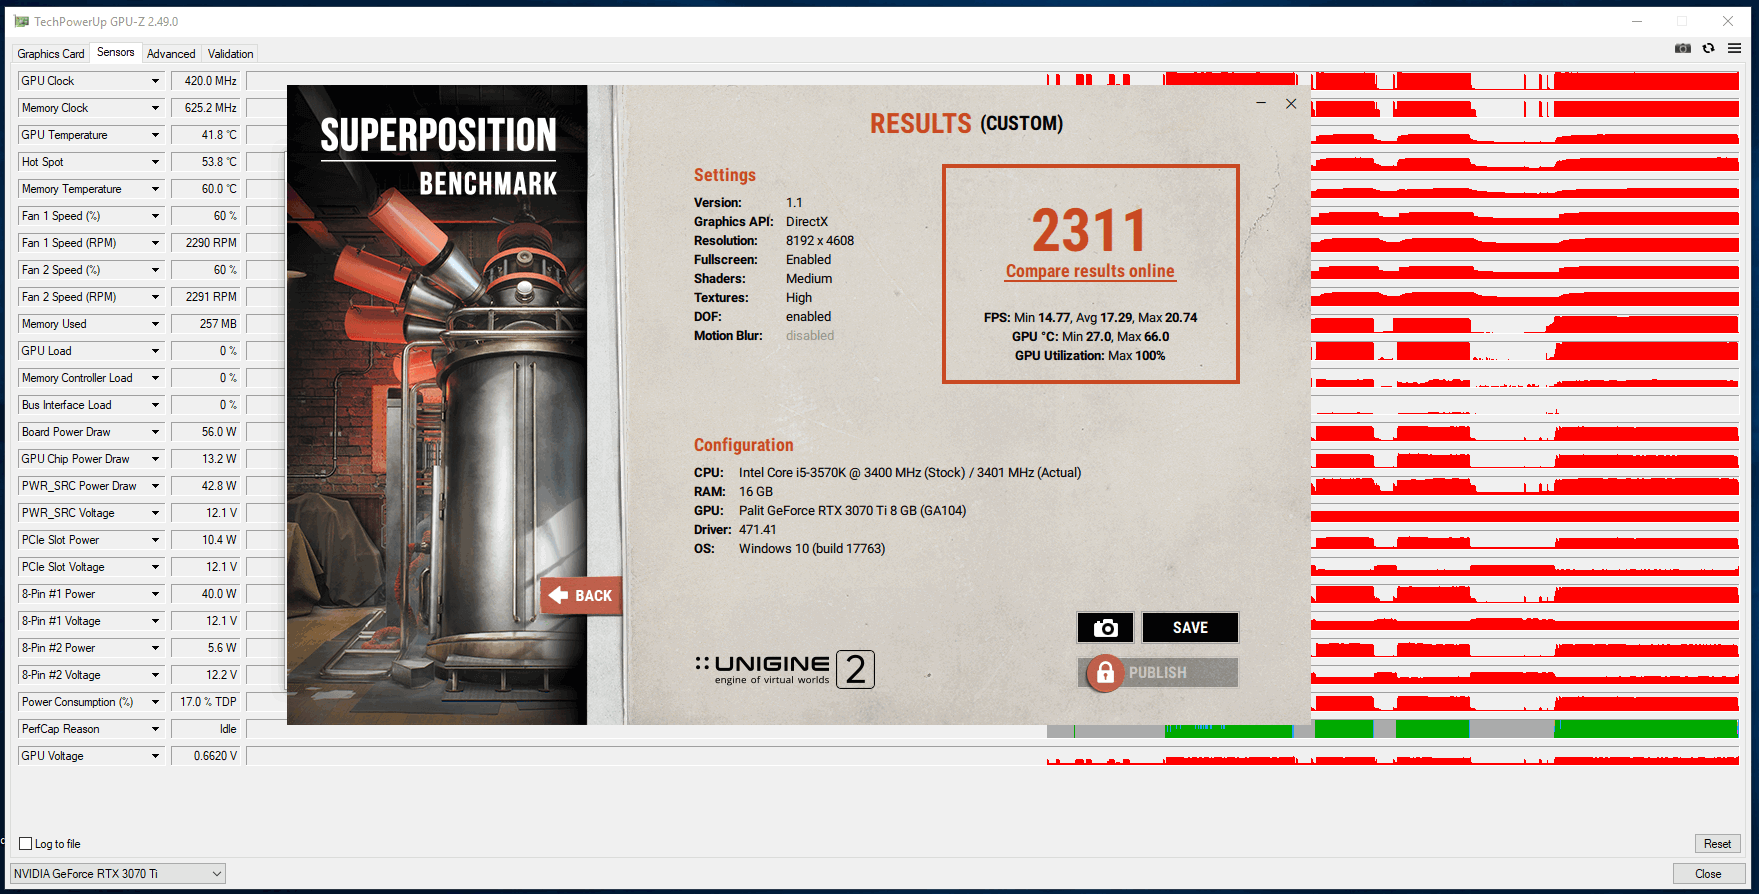Open the GPU-Z hamburger menu
1759x894 pixels.
click(1735, 48)
